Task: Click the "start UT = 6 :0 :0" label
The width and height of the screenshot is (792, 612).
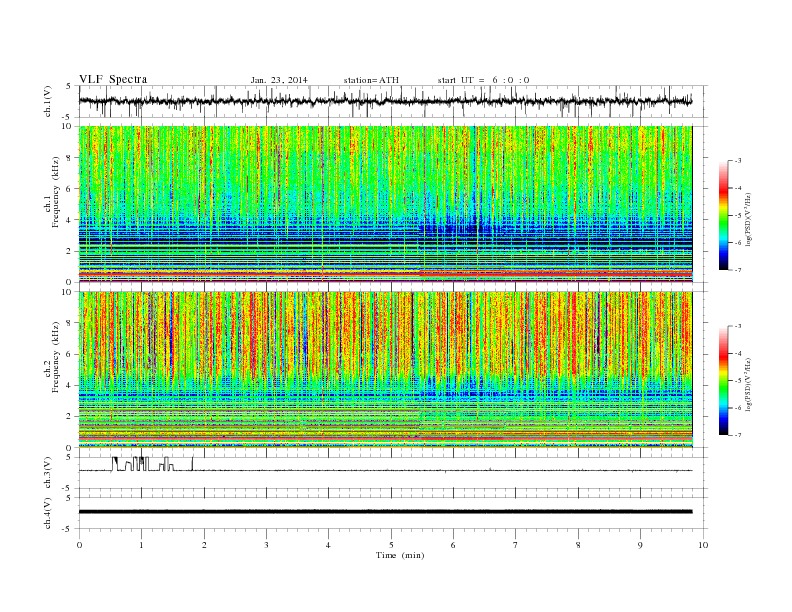Action: click(483, 80)
